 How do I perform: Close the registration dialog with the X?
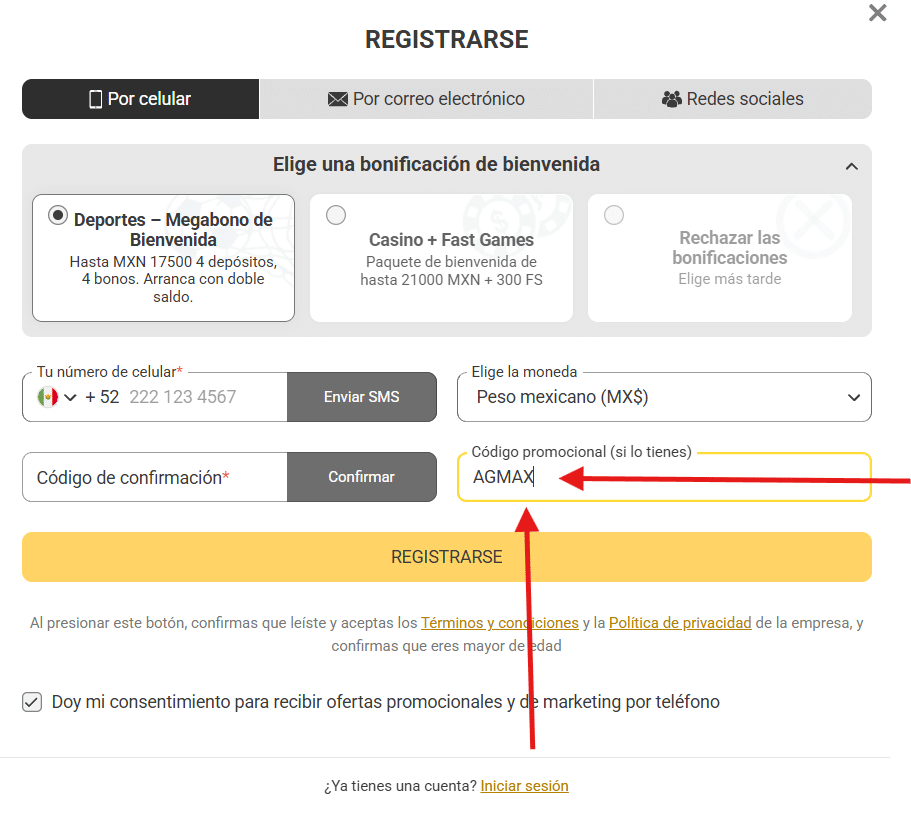pyautogui.click(x=877, y=13)
